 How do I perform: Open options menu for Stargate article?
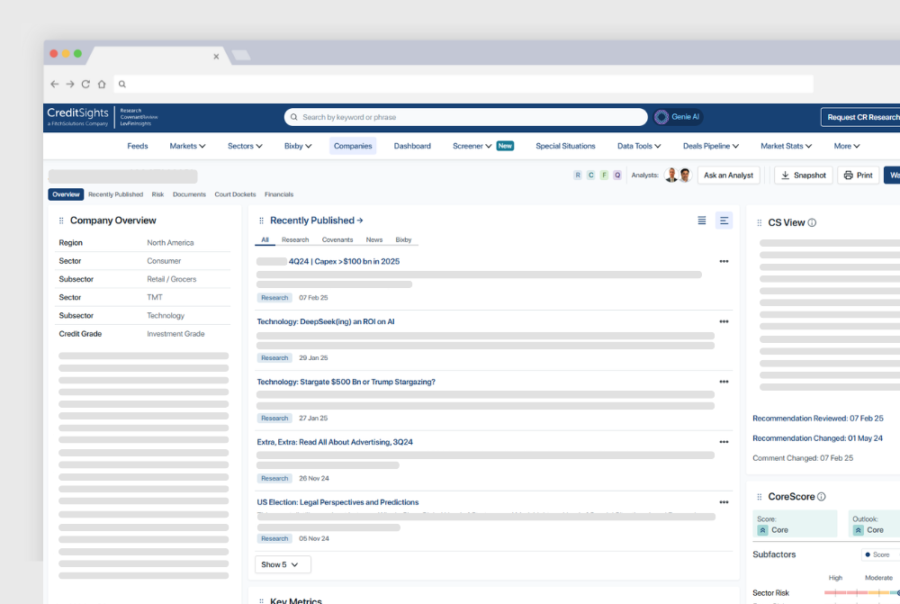(x=724, y=382)
